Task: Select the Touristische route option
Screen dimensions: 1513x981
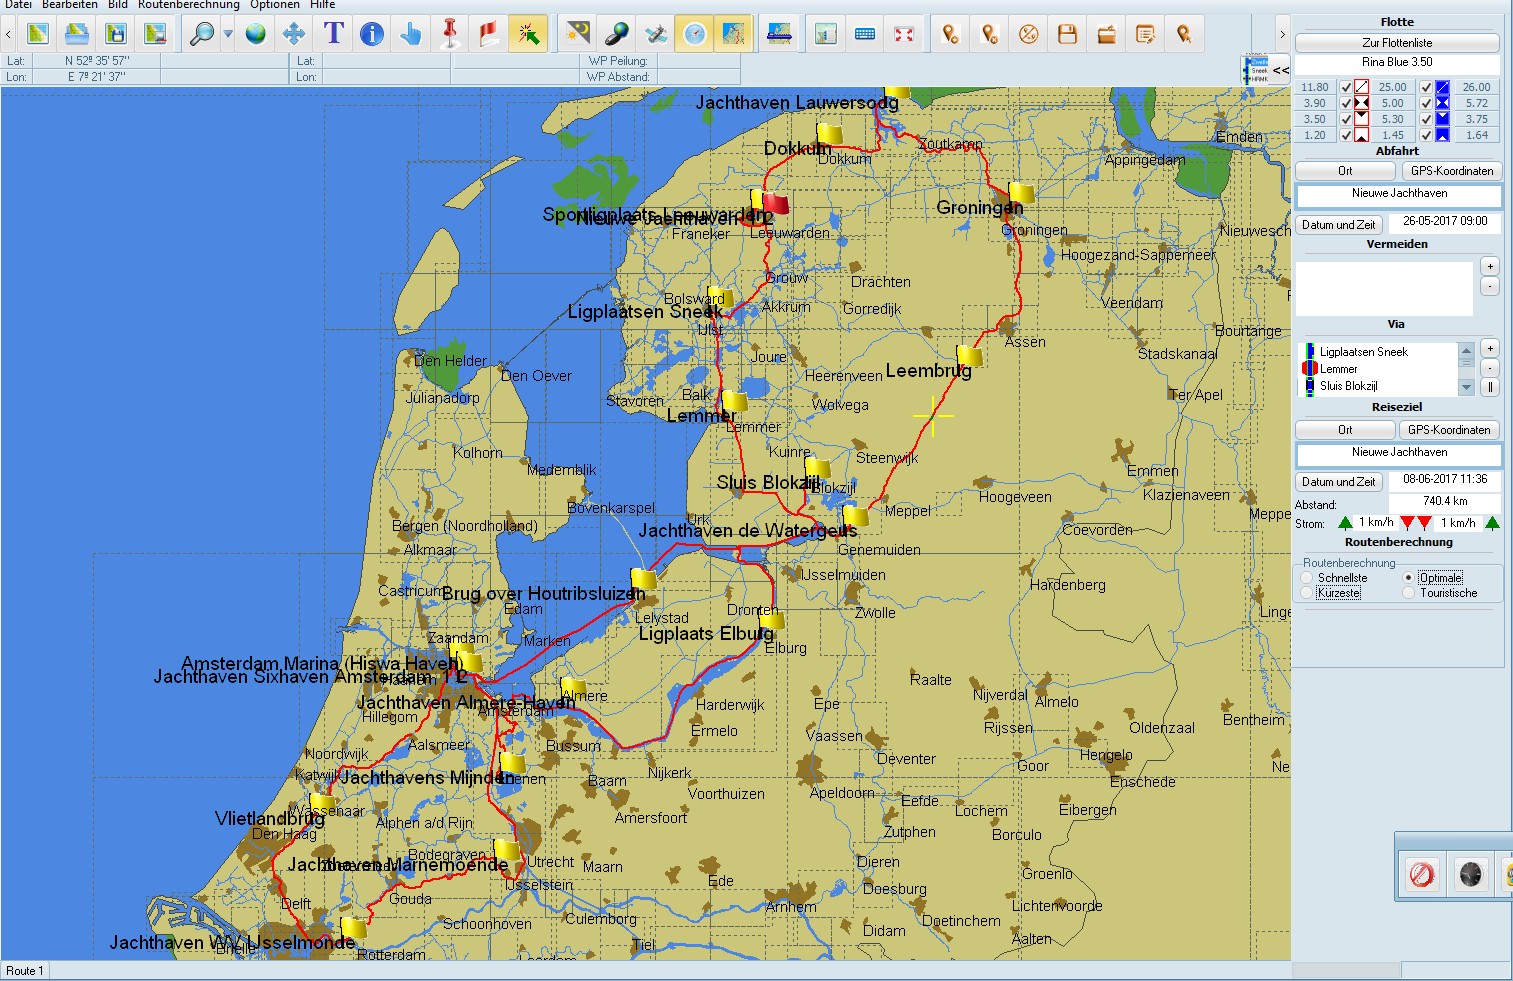Action: [x=1409, y=593]
